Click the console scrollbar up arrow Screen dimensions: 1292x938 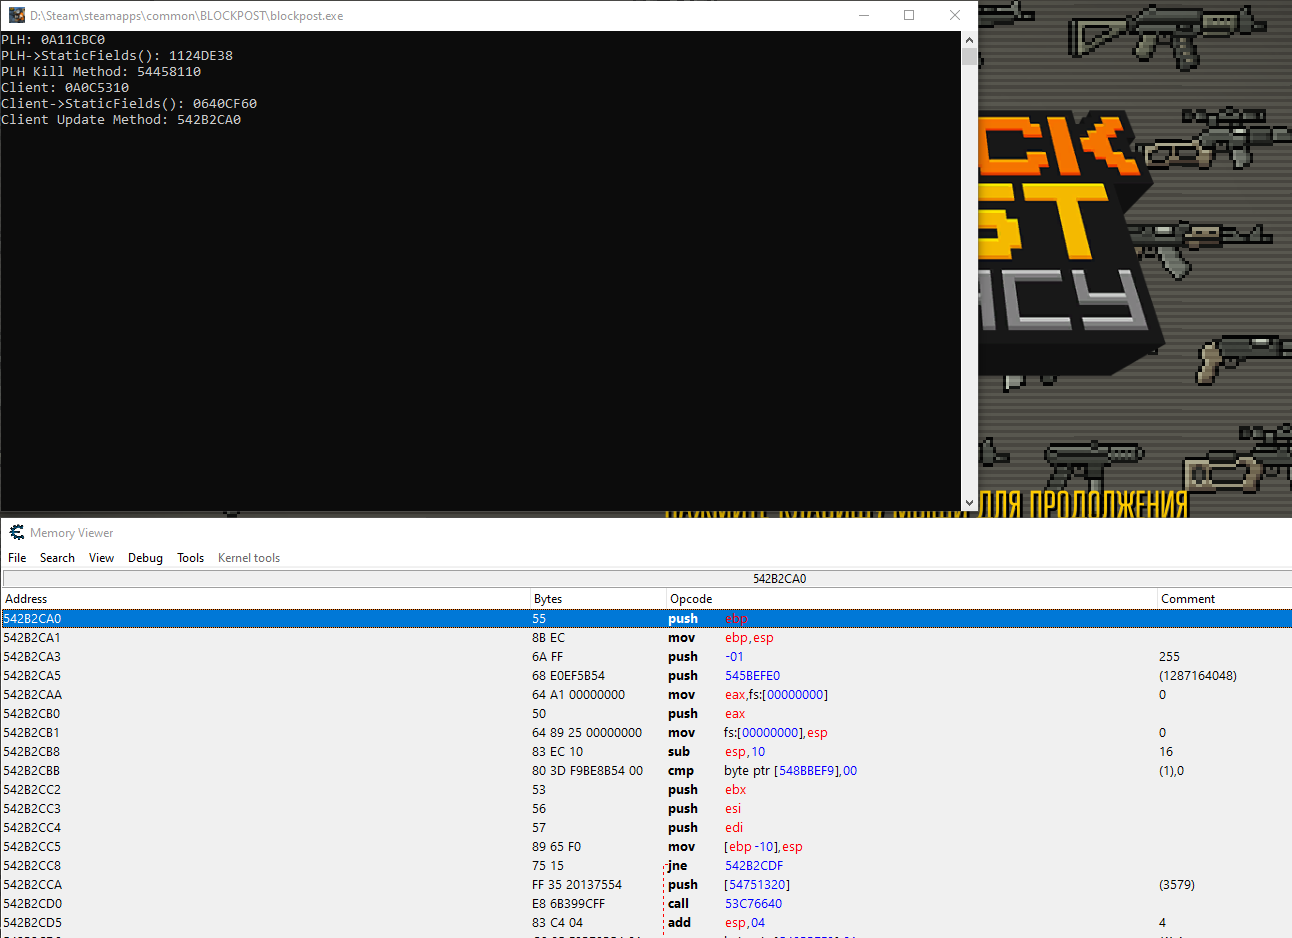(969, 40)
